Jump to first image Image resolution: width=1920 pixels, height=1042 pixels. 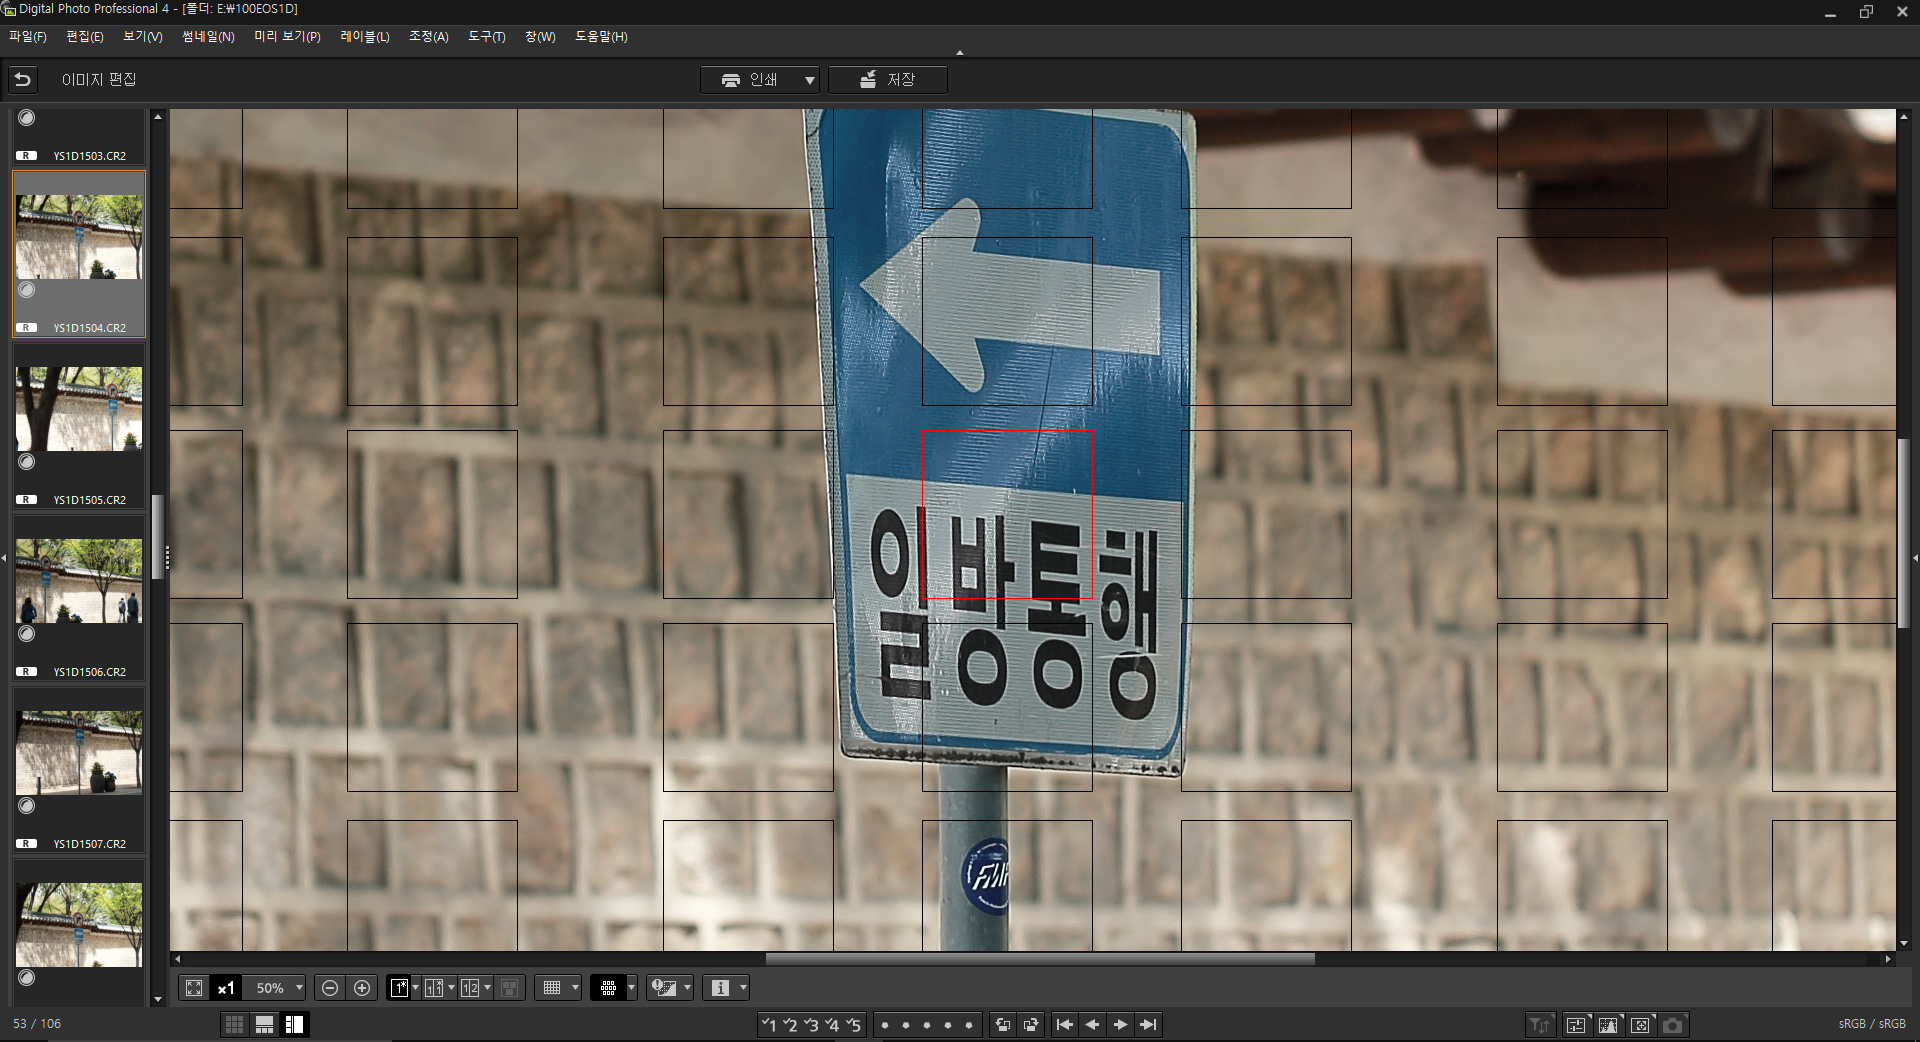pos(1064,1024)
